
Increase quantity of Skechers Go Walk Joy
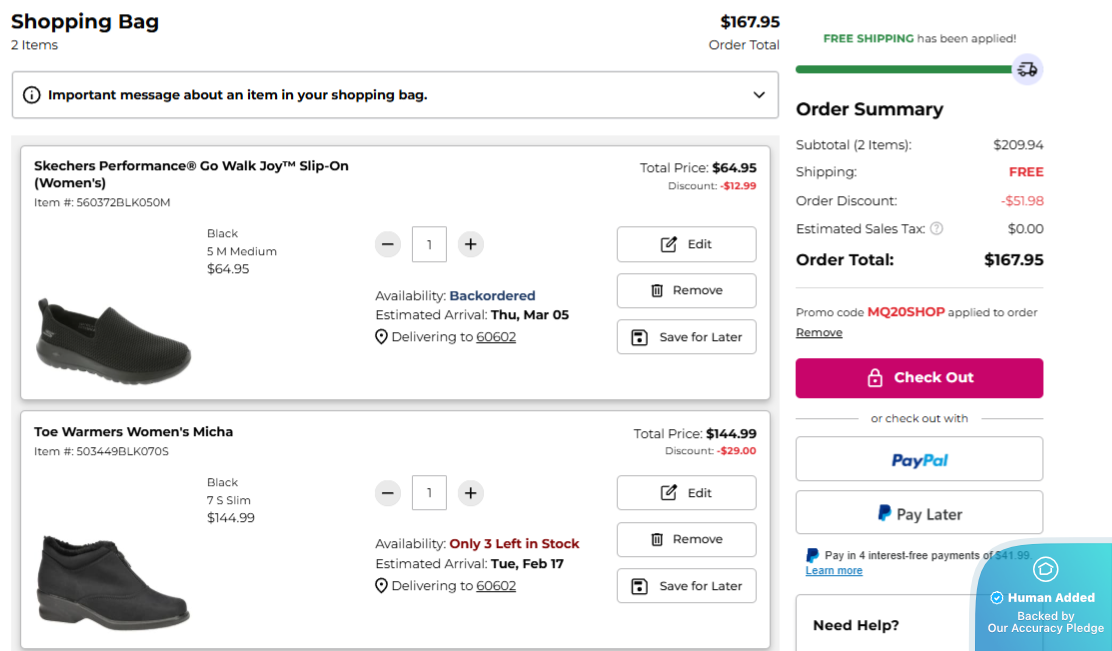coord(471,244)
